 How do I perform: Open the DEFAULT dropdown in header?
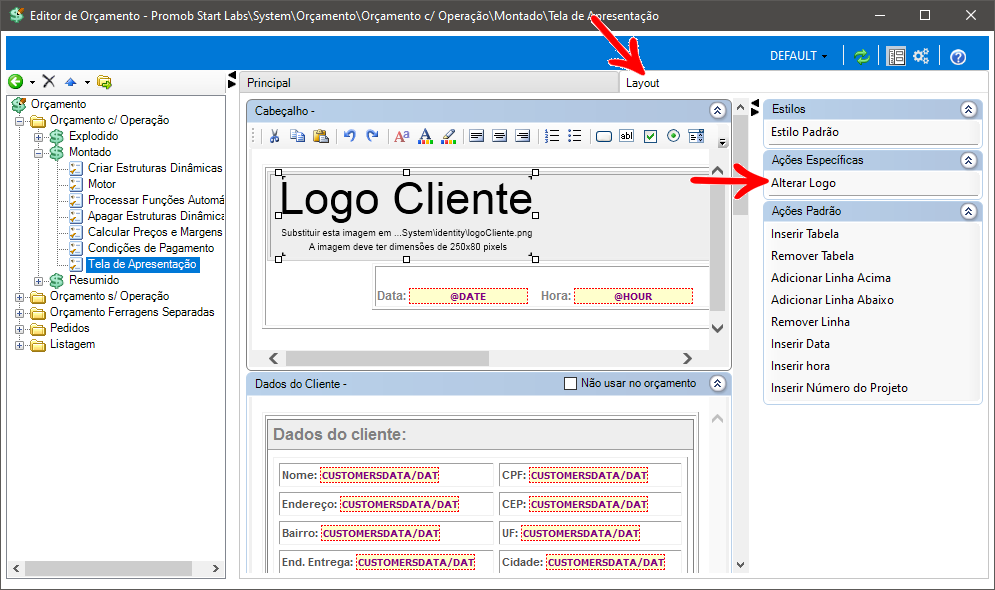[798, 56]
